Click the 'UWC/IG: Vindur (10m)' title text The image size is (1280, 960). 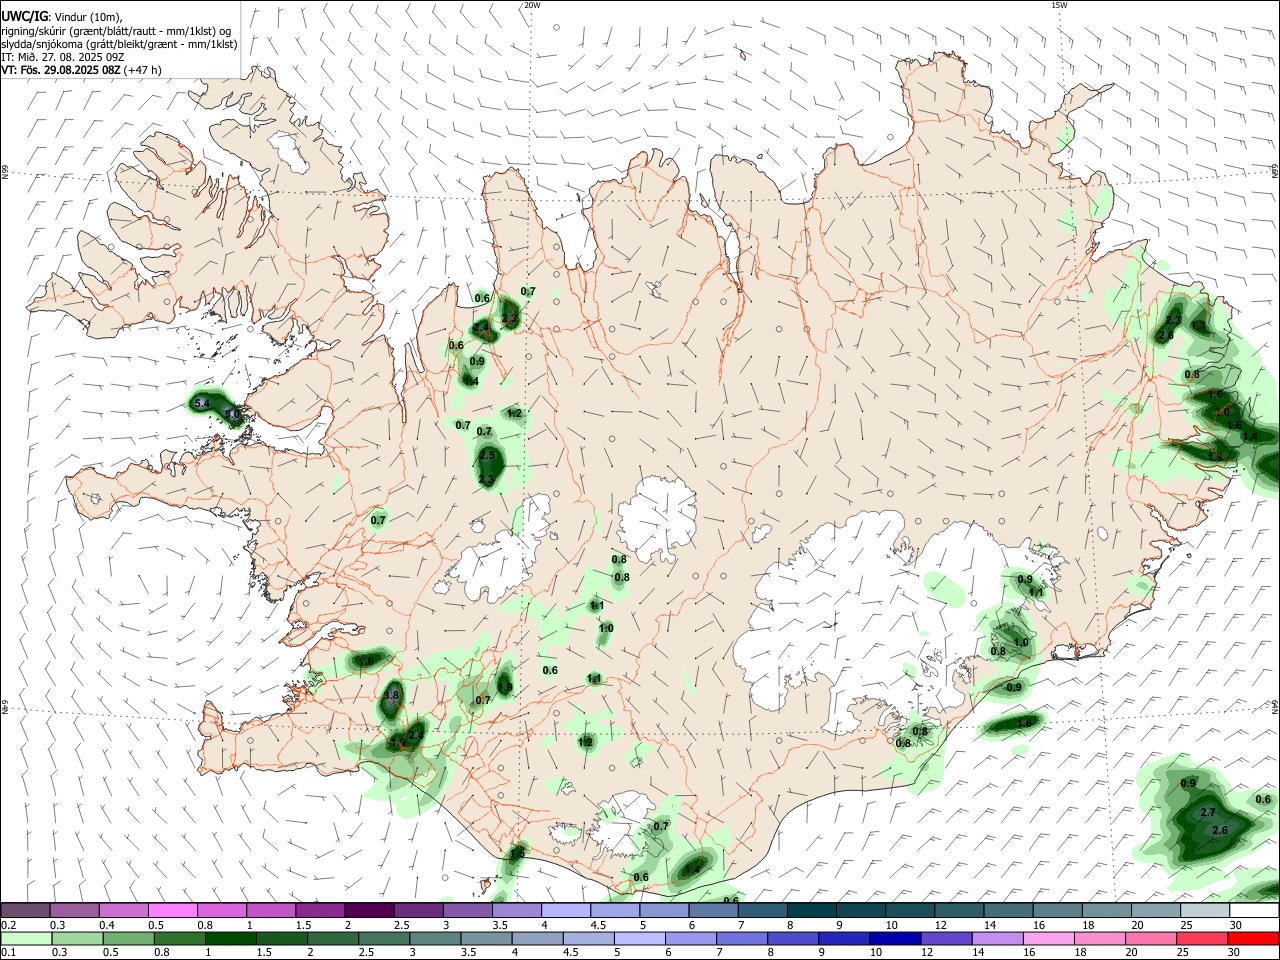61,16
